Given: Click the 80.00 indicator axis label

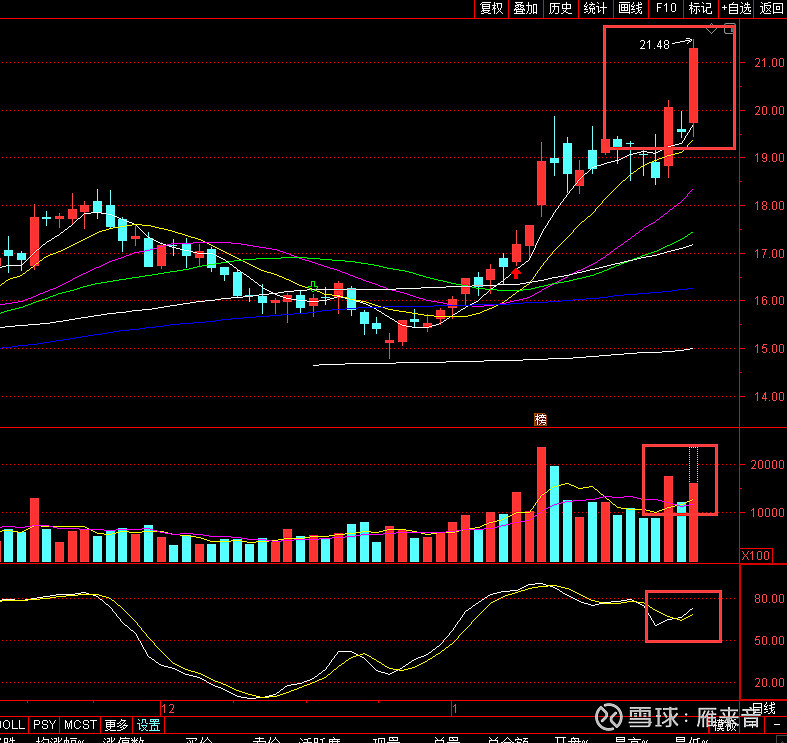Looking at the screenshot, I should tap(769, 598).
